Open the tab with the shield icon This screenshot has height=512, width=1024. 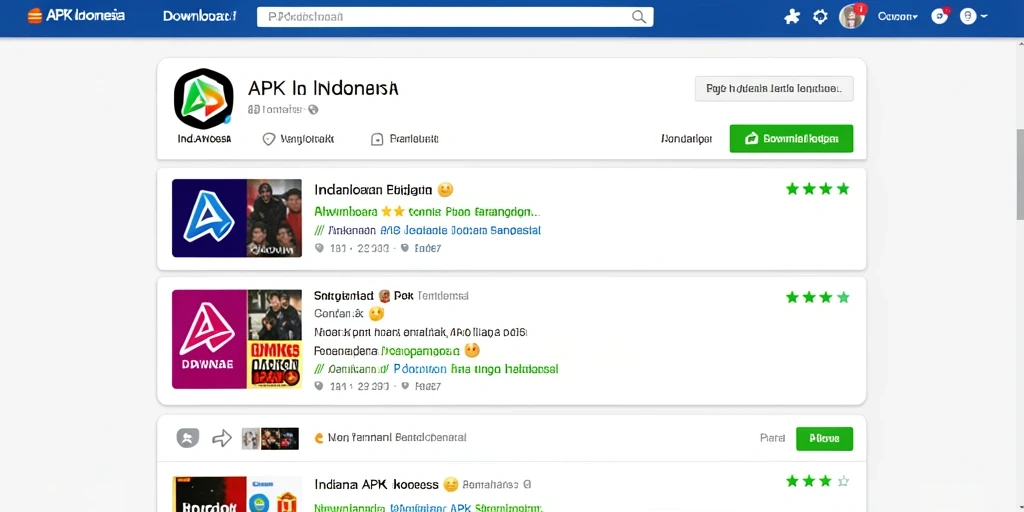click(x=298, y=139)
